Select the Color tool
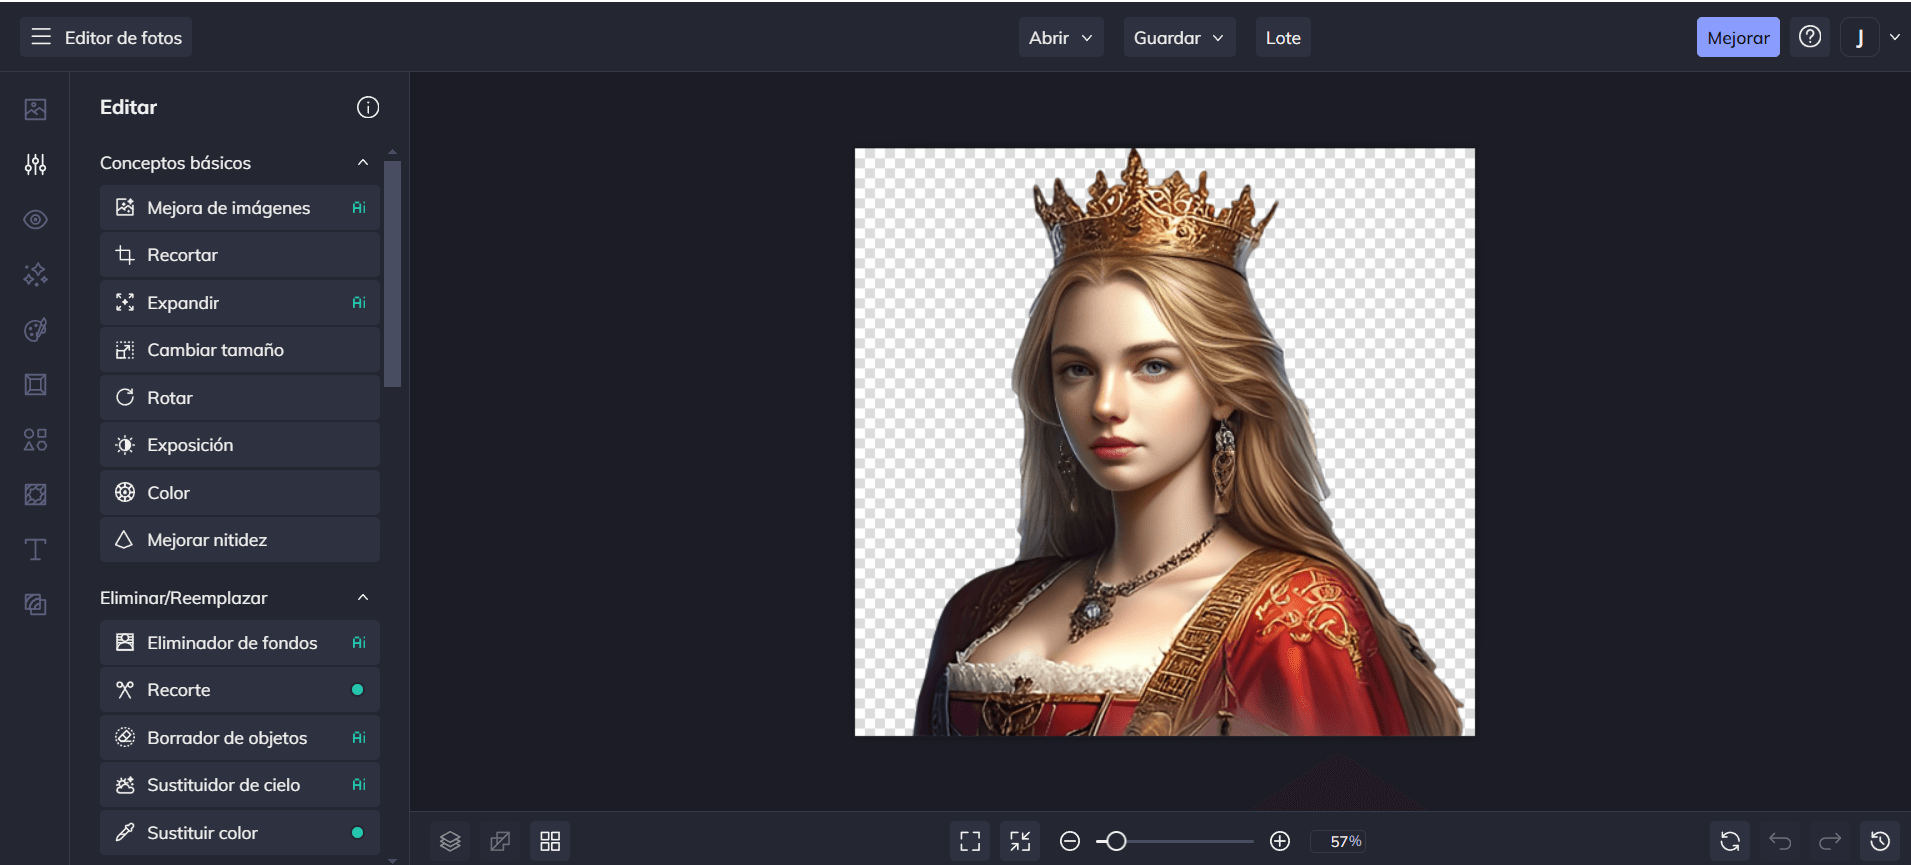 point(240,492)
